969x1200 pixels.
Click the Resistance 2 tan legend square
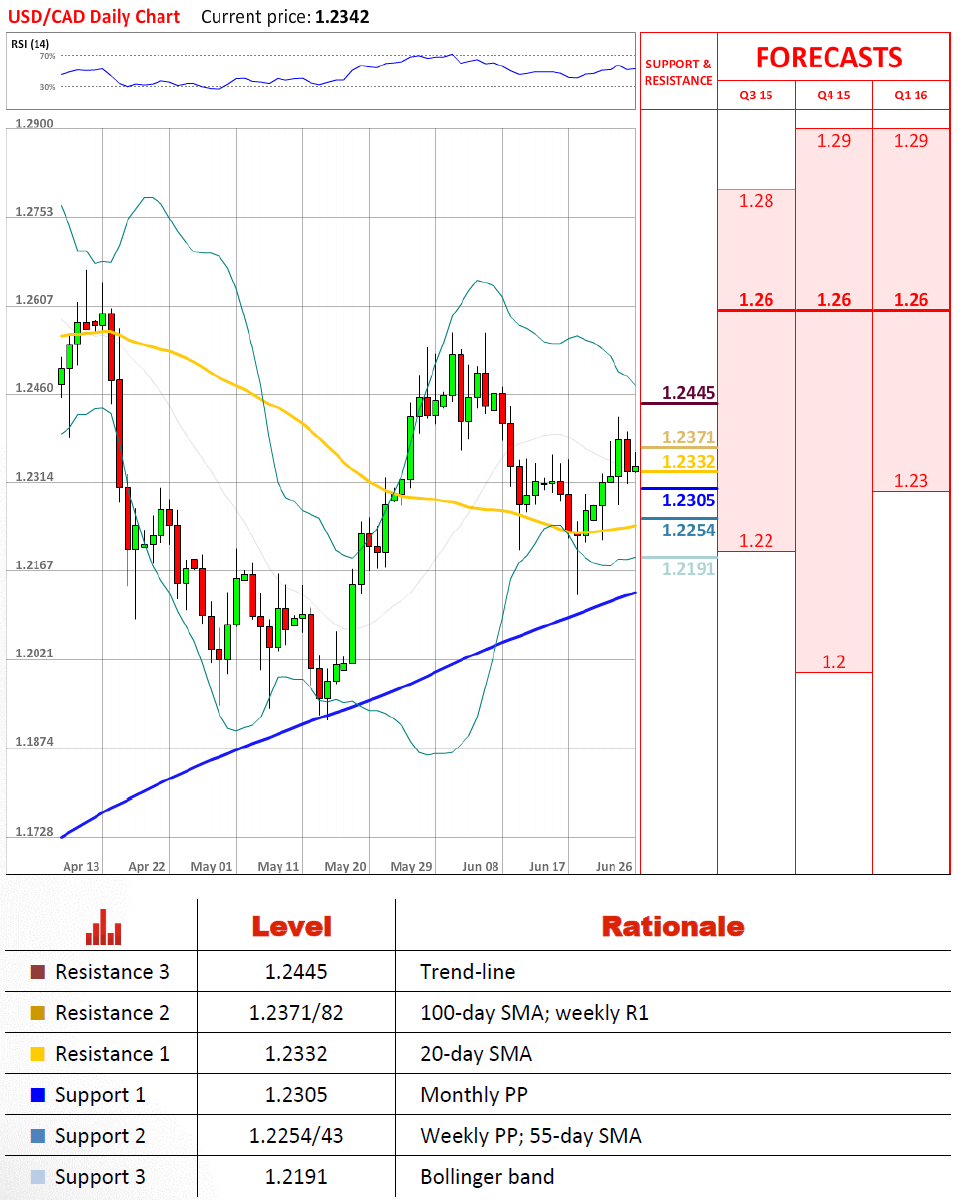[38, 1013]
